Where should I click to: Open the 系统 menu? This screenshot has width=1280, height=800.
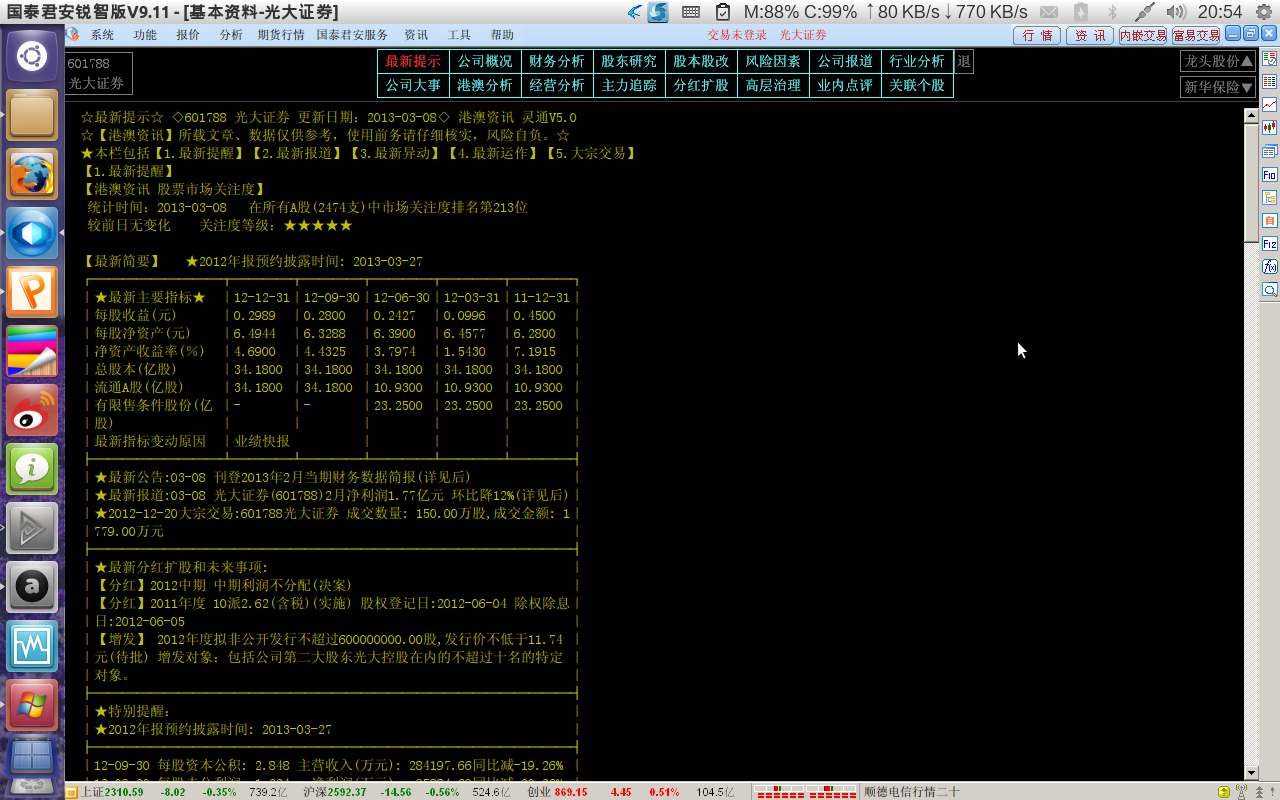(102, 35)
